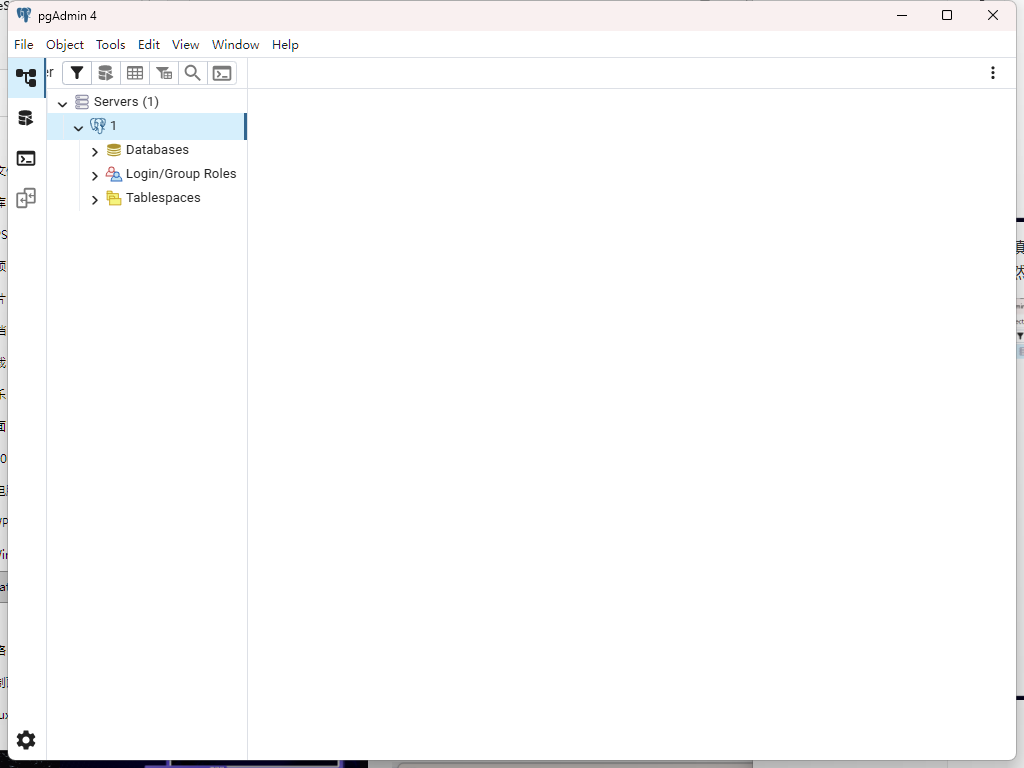Click the black funnel filter toolbar button

pyautogui.click(x=77, y=73)
